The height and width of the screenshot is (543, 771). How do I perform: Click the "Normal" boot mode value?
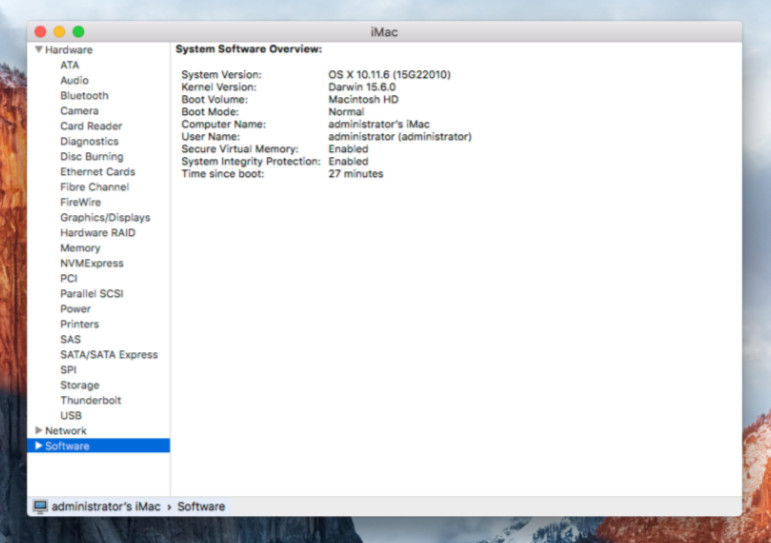346,112
